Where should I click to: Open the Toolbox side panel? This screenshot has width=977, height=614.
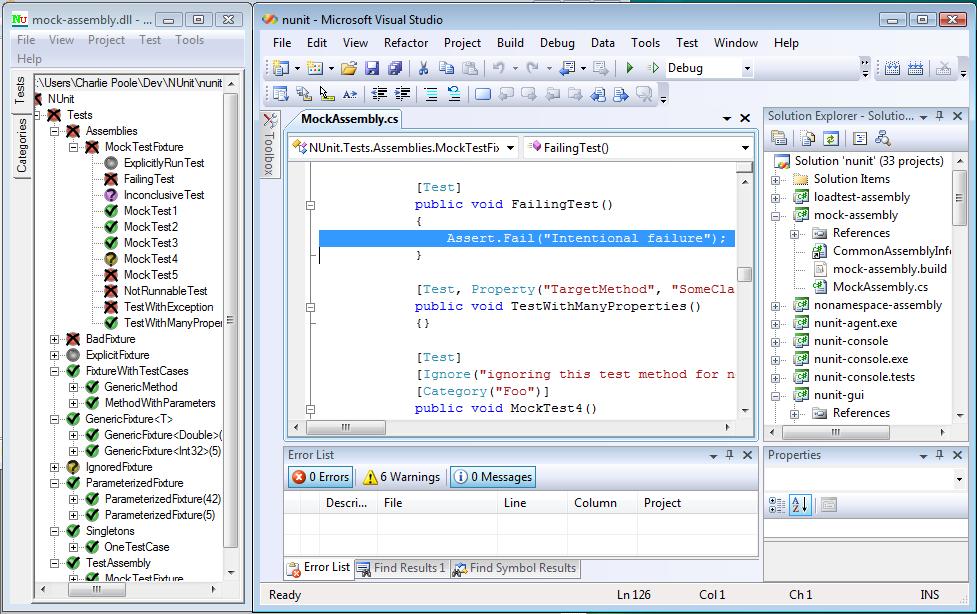coord(270,145)
